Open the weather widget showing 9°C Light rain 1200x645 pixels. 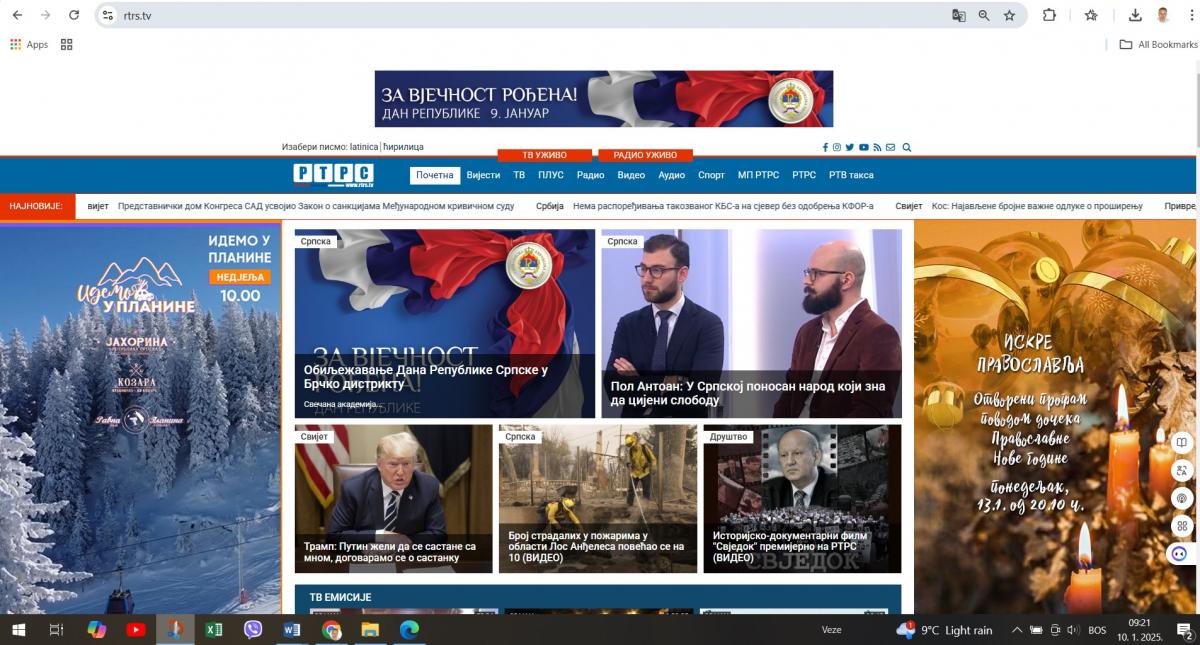coord(944,630)
